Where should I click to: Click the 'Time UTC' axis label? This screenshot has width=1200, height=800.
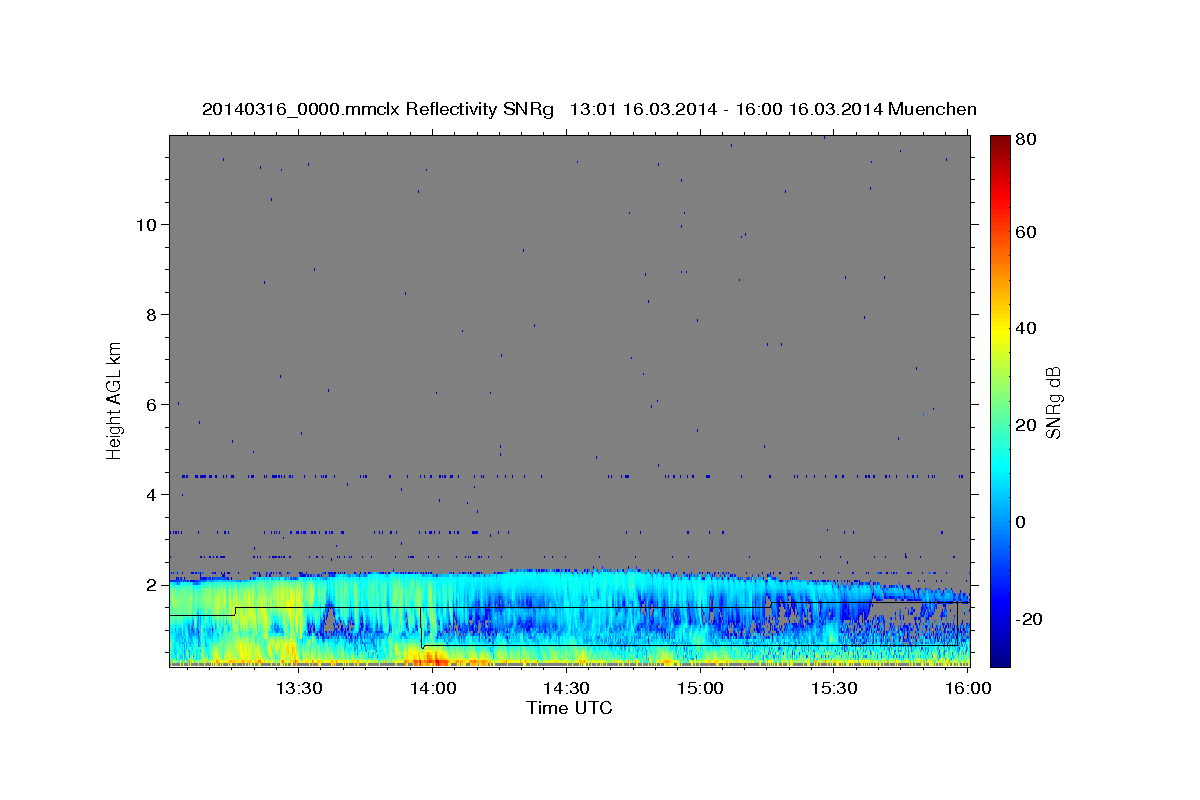pos(569,708)
